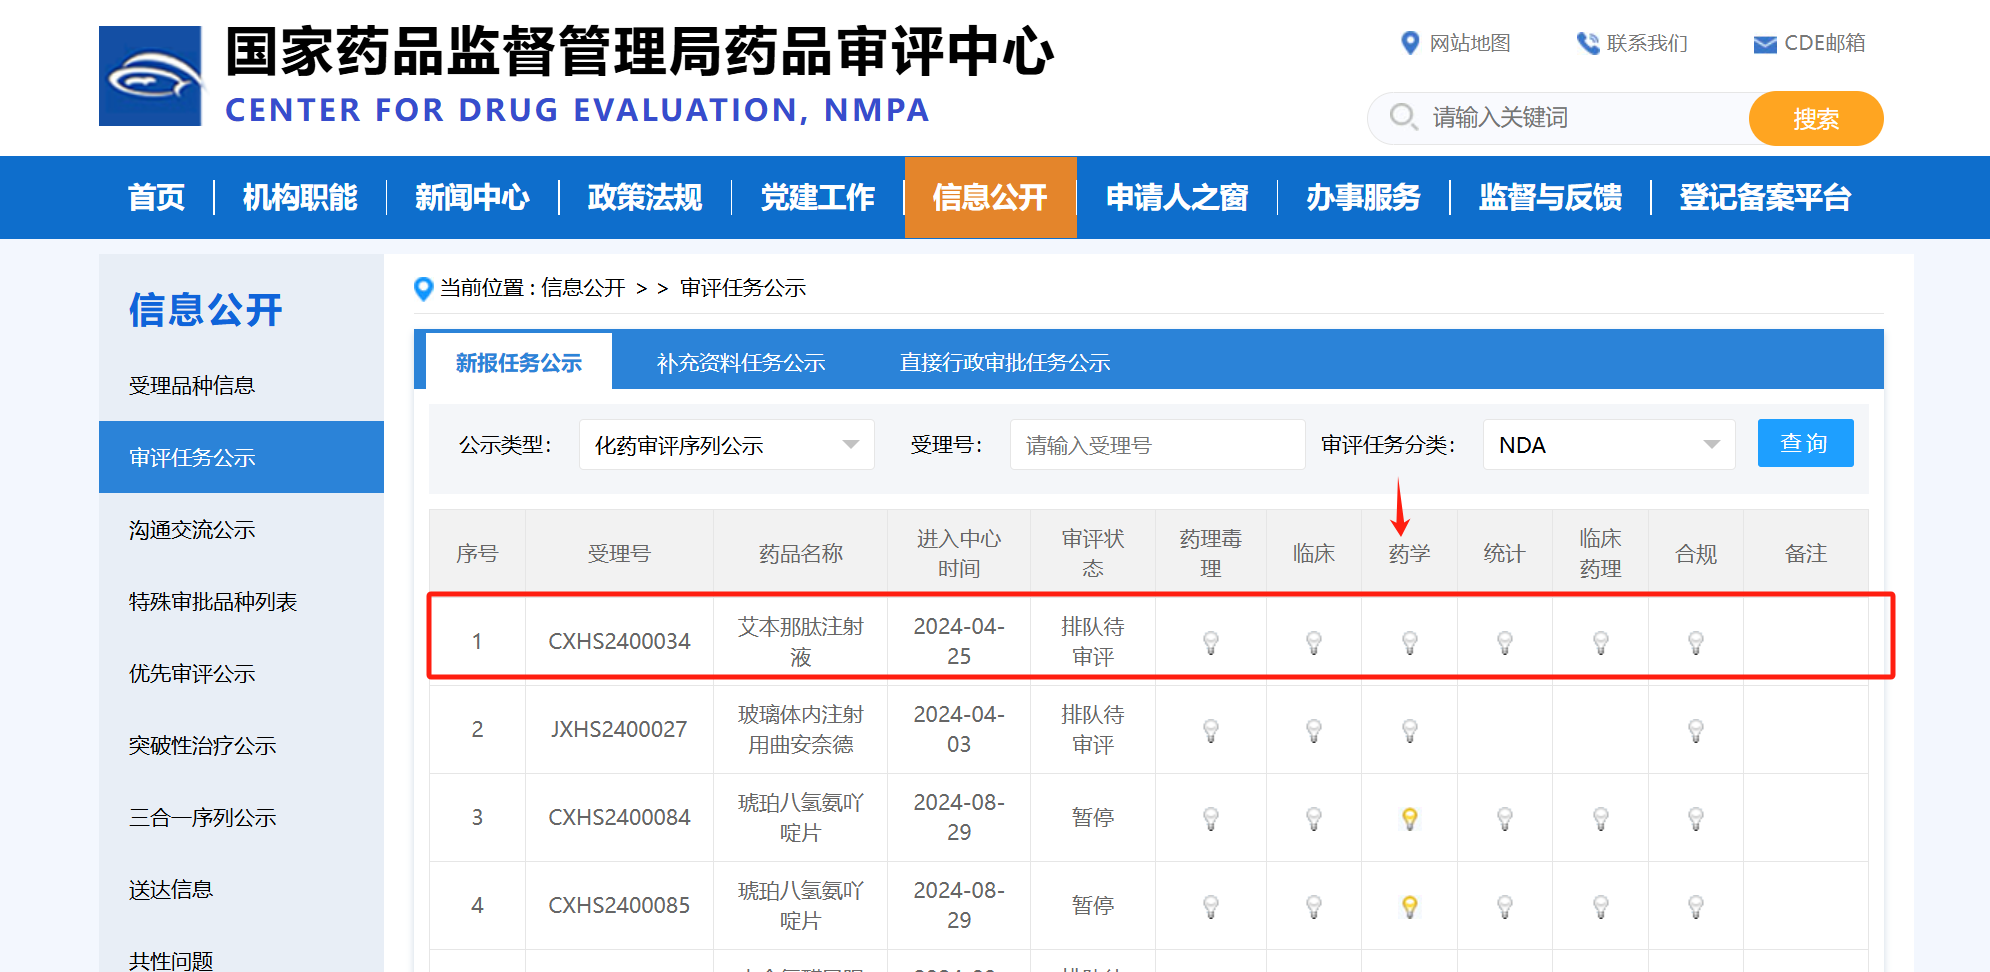1990x972 pixels.
Task: Click the site map pin icon
Action: [1410, 43]
